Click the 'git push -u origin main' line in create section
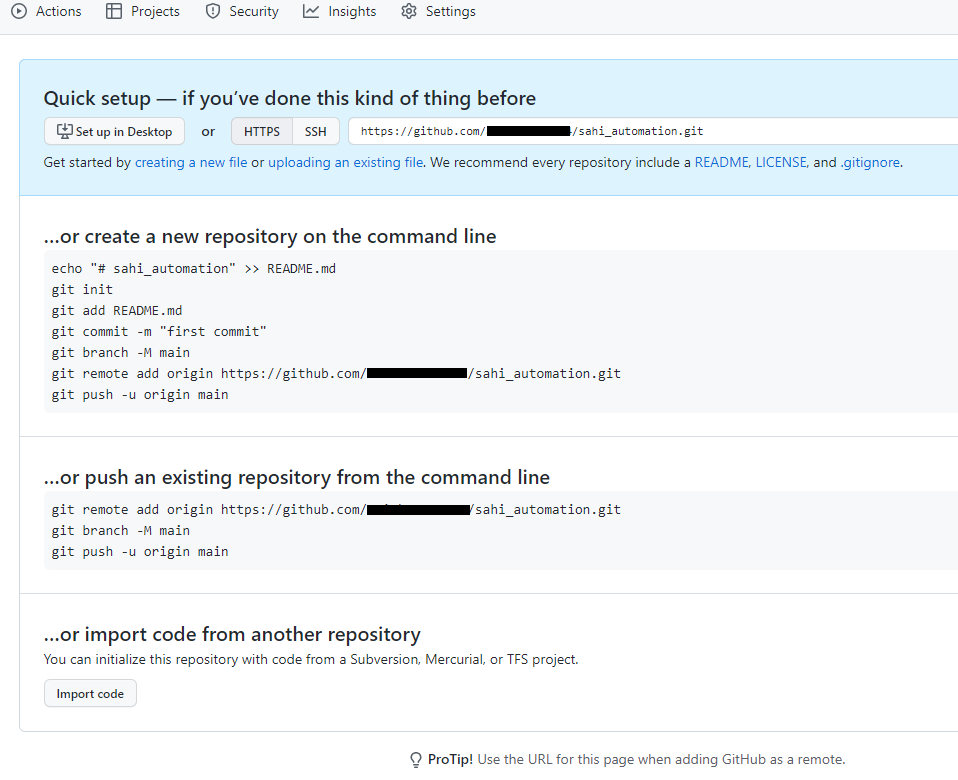This screenshot has height=780, width=958. click(x=140, y=395)
